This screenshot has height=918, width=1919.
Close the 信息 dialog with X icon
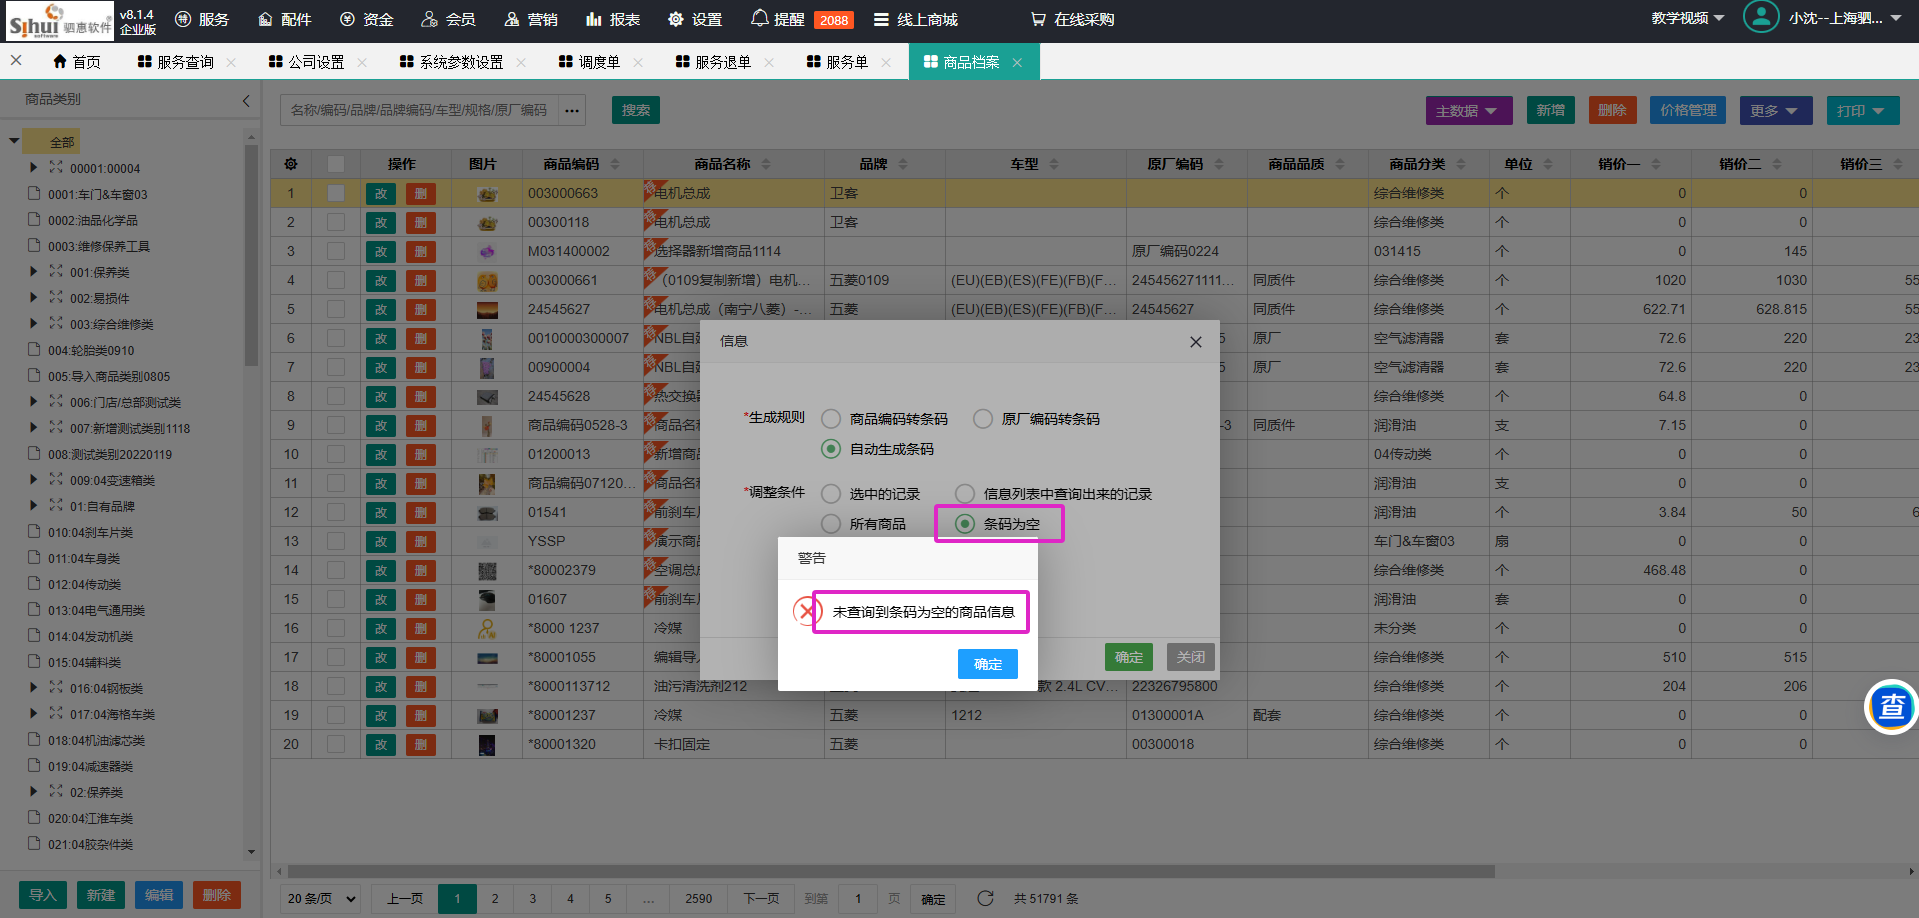click(x=1195, y=342)
